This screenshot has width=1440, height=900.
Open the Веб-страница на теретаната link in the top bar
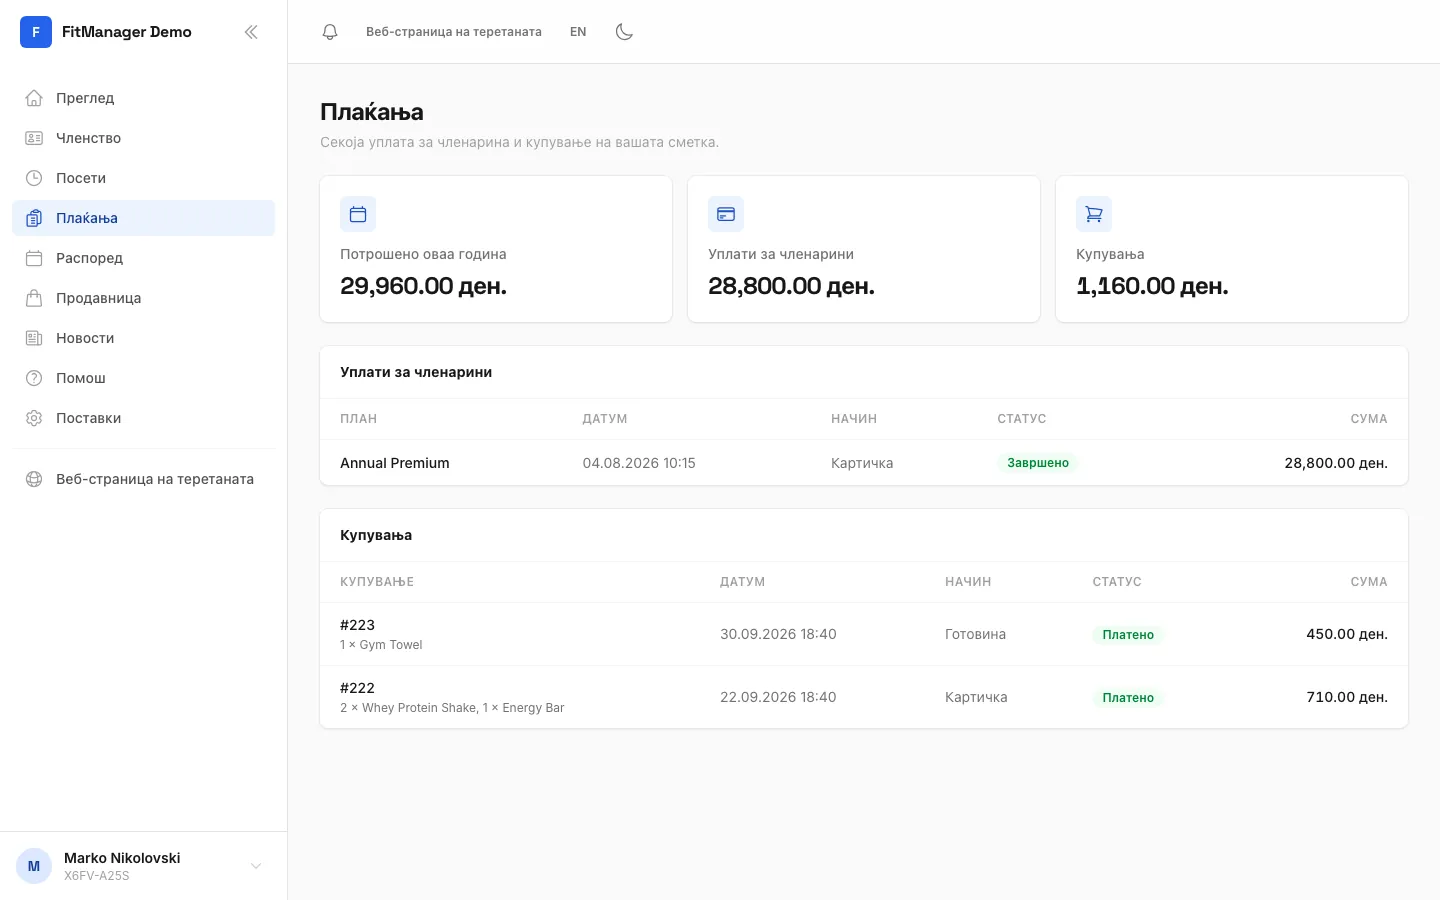point(454,32)
